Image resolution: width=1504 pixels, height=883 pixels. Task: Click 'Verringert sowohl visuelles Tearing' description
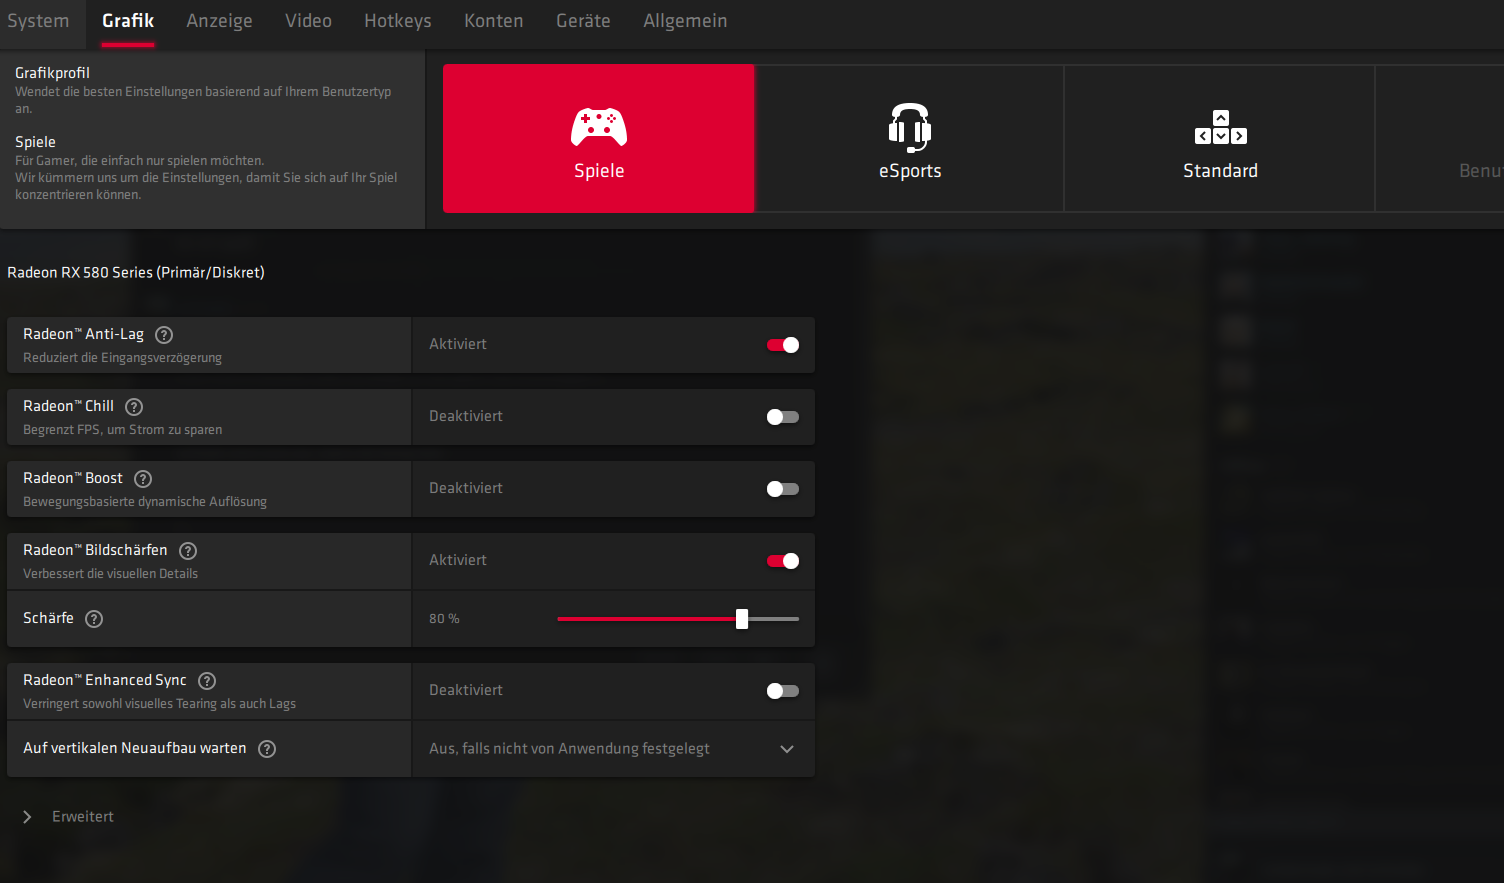(159, 704)
